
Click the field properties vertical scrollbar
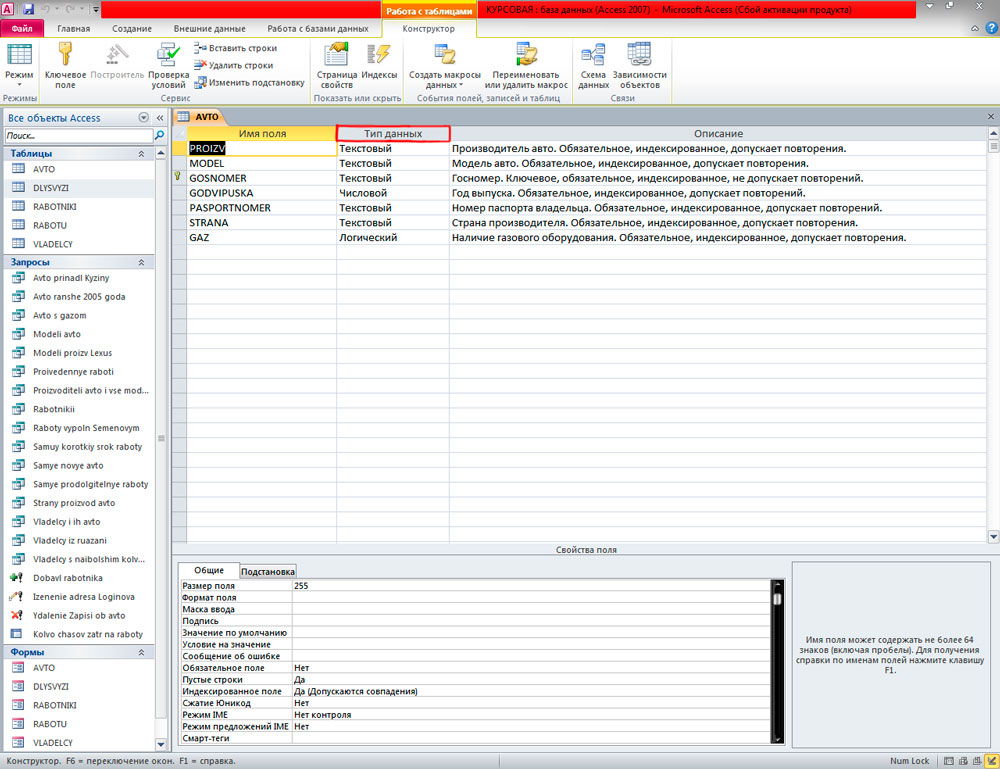tap(777, 661)
